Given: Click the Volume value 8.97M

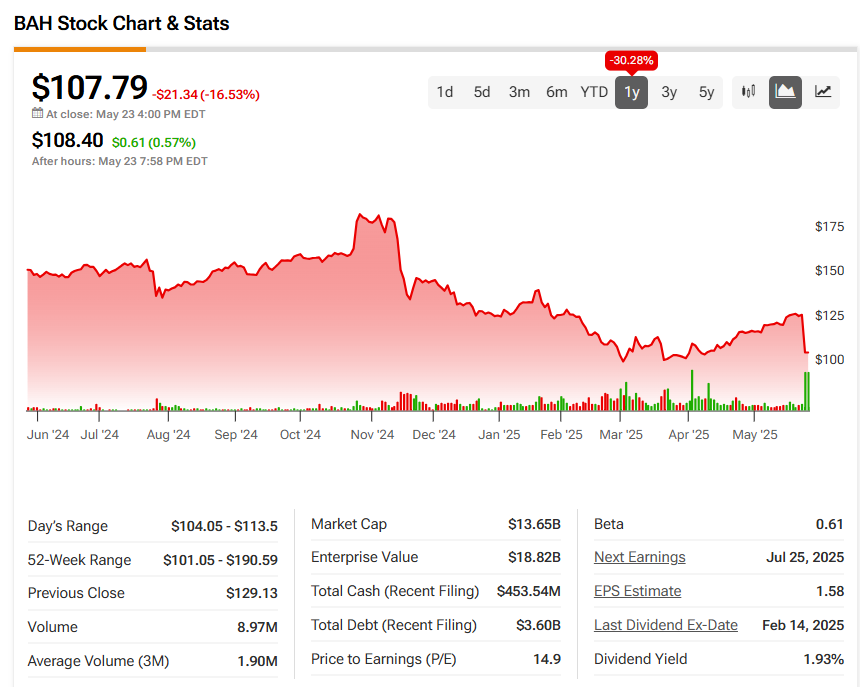Looking at the screenshot, I should tap(257, 627).
